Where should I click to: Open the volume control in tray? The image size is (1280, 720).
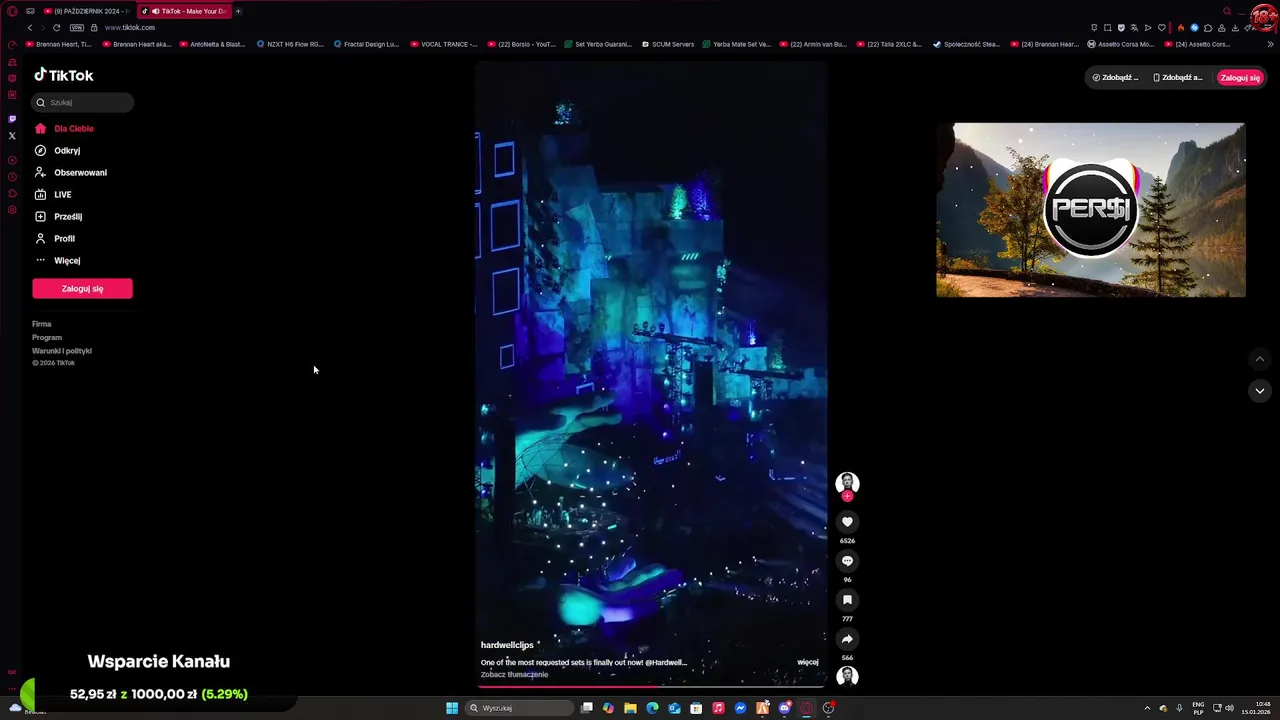click(1229, 708)
